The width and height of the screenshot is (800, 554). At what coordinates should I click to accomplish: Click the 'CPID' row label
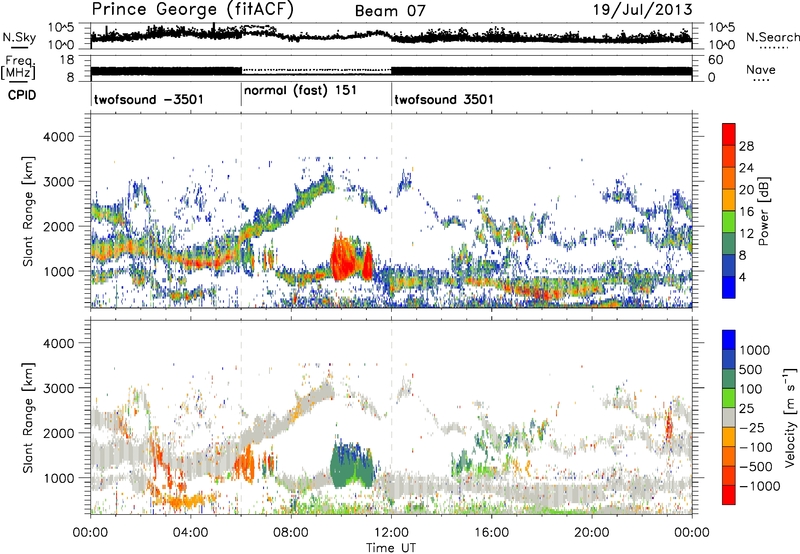tap(22, 95)
